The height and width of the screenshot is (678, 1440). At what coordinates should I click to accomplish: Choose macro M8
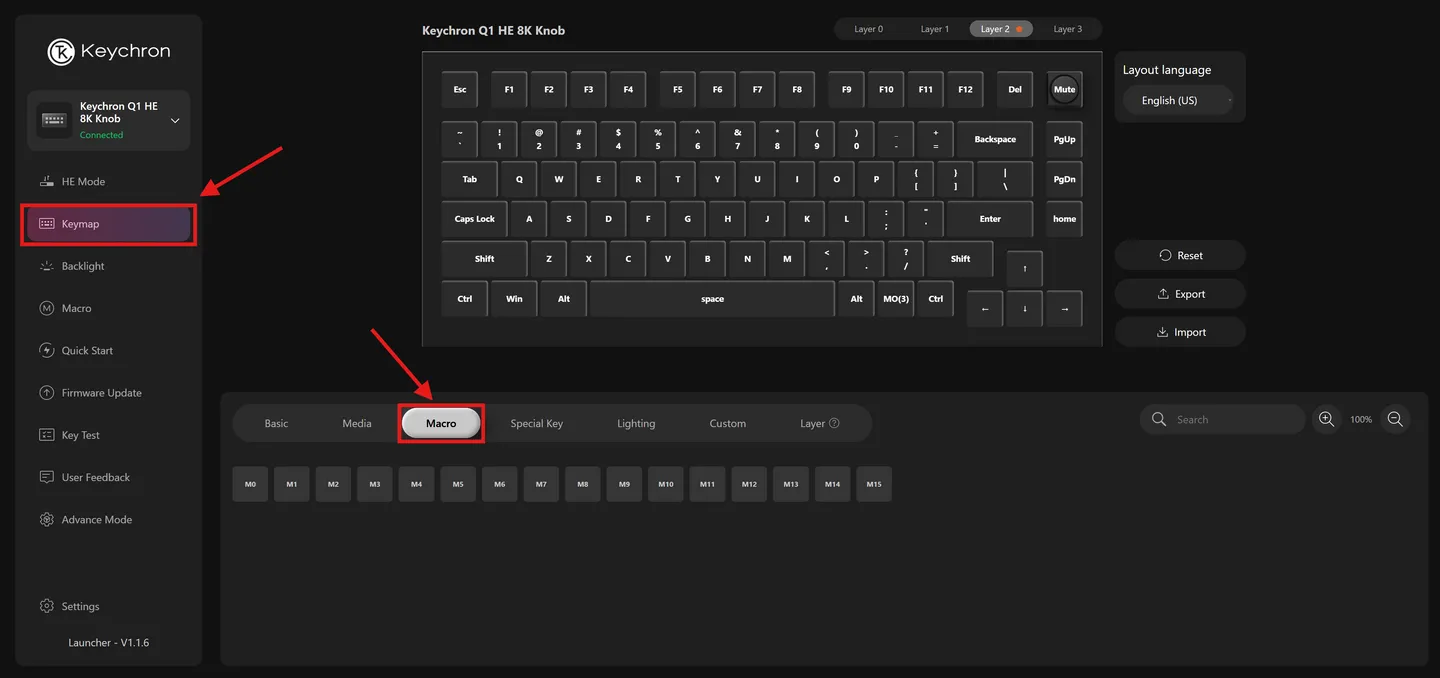click(x=583, y=484)
